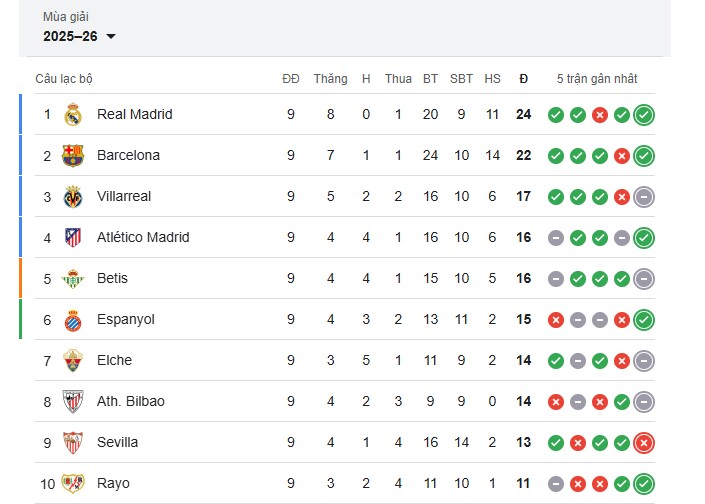Click Barcelona's 22 points value
This screenshot has width=705, height=504.
[523, 156]
